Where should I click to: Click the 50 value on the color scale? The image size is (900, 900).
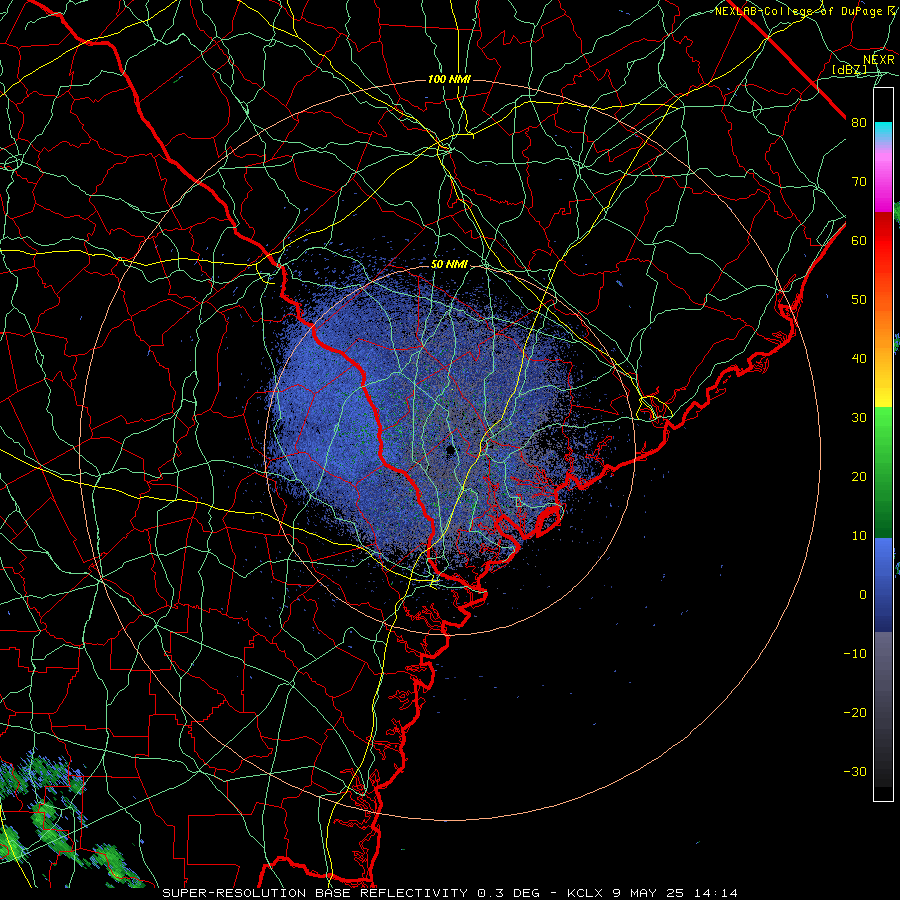[x=859, y=300]
